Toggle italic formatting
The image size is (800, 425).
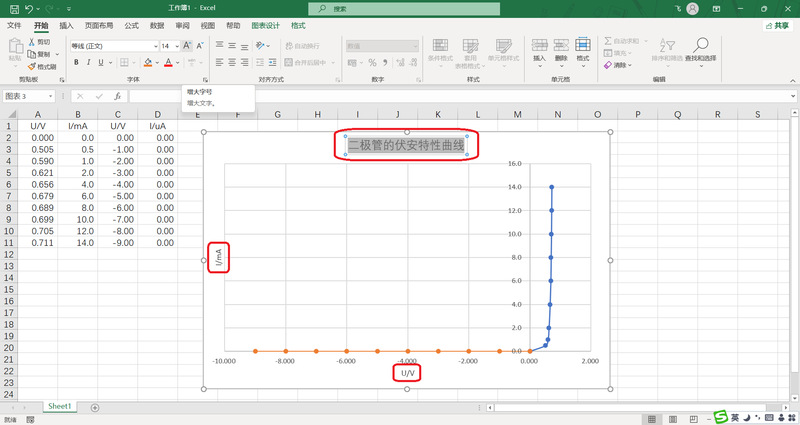88,62
